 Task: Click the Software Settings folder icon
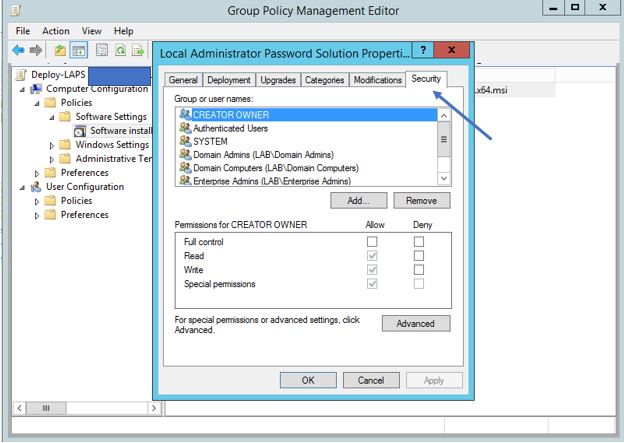tap(65, 117)
